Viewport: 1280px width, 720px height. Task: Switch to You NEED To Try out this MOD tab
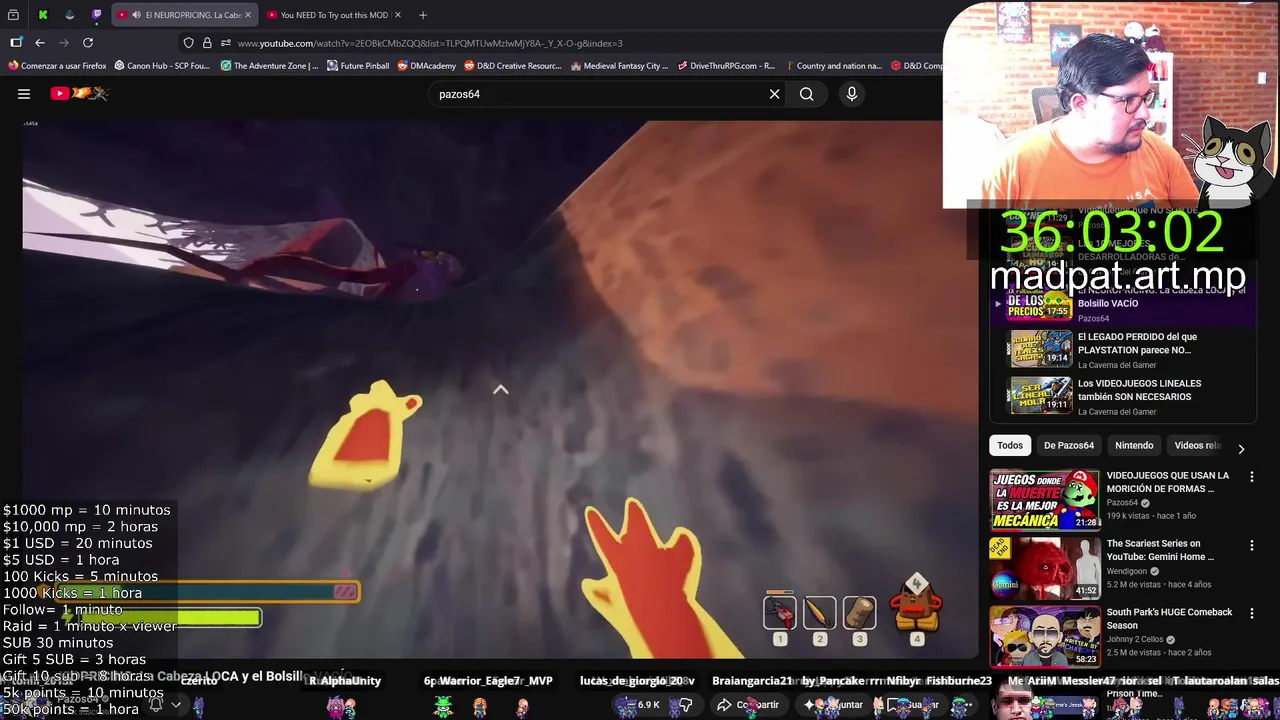[327, 15]
